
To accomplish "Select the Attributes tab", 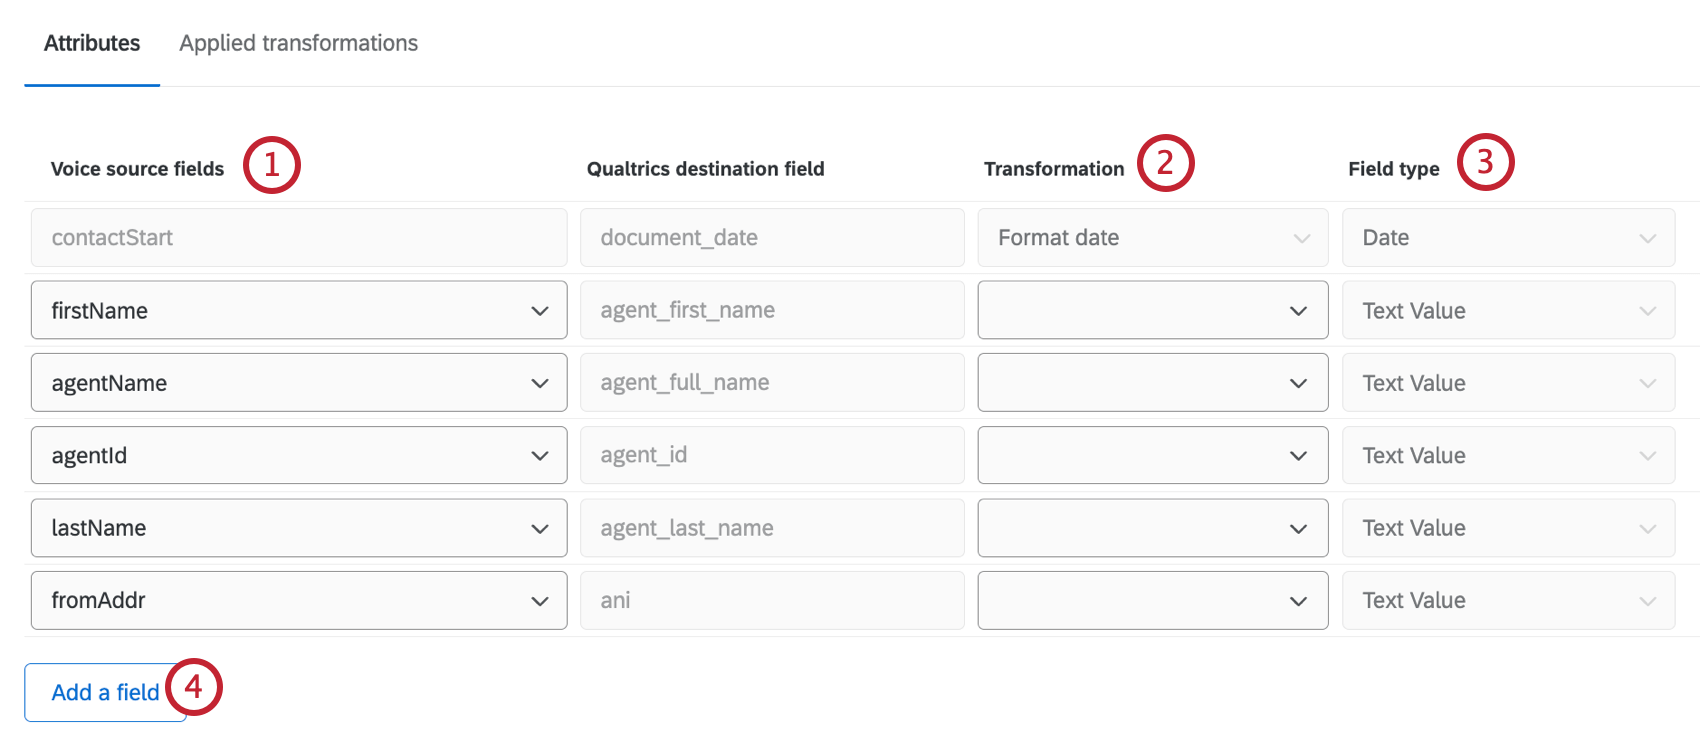I will (92, 43).
